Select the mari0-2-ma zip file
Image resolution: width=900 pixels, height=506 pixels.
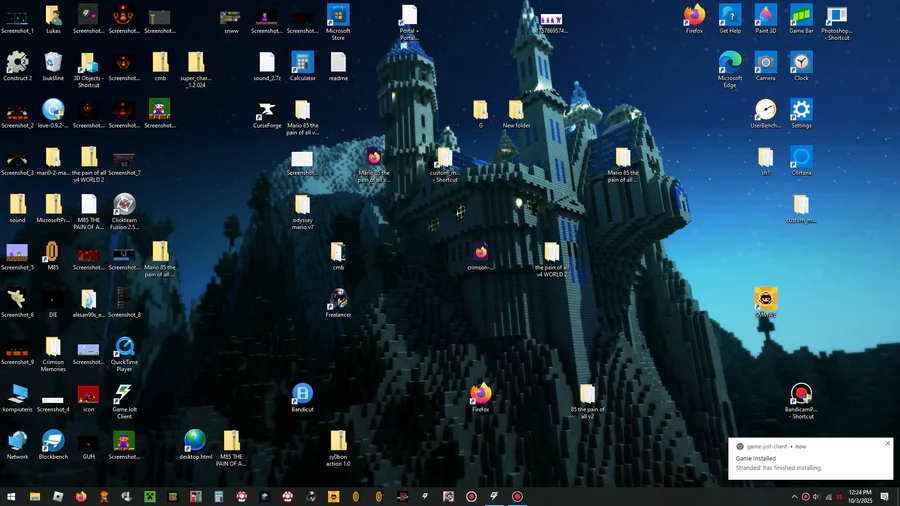pos(53,160)
